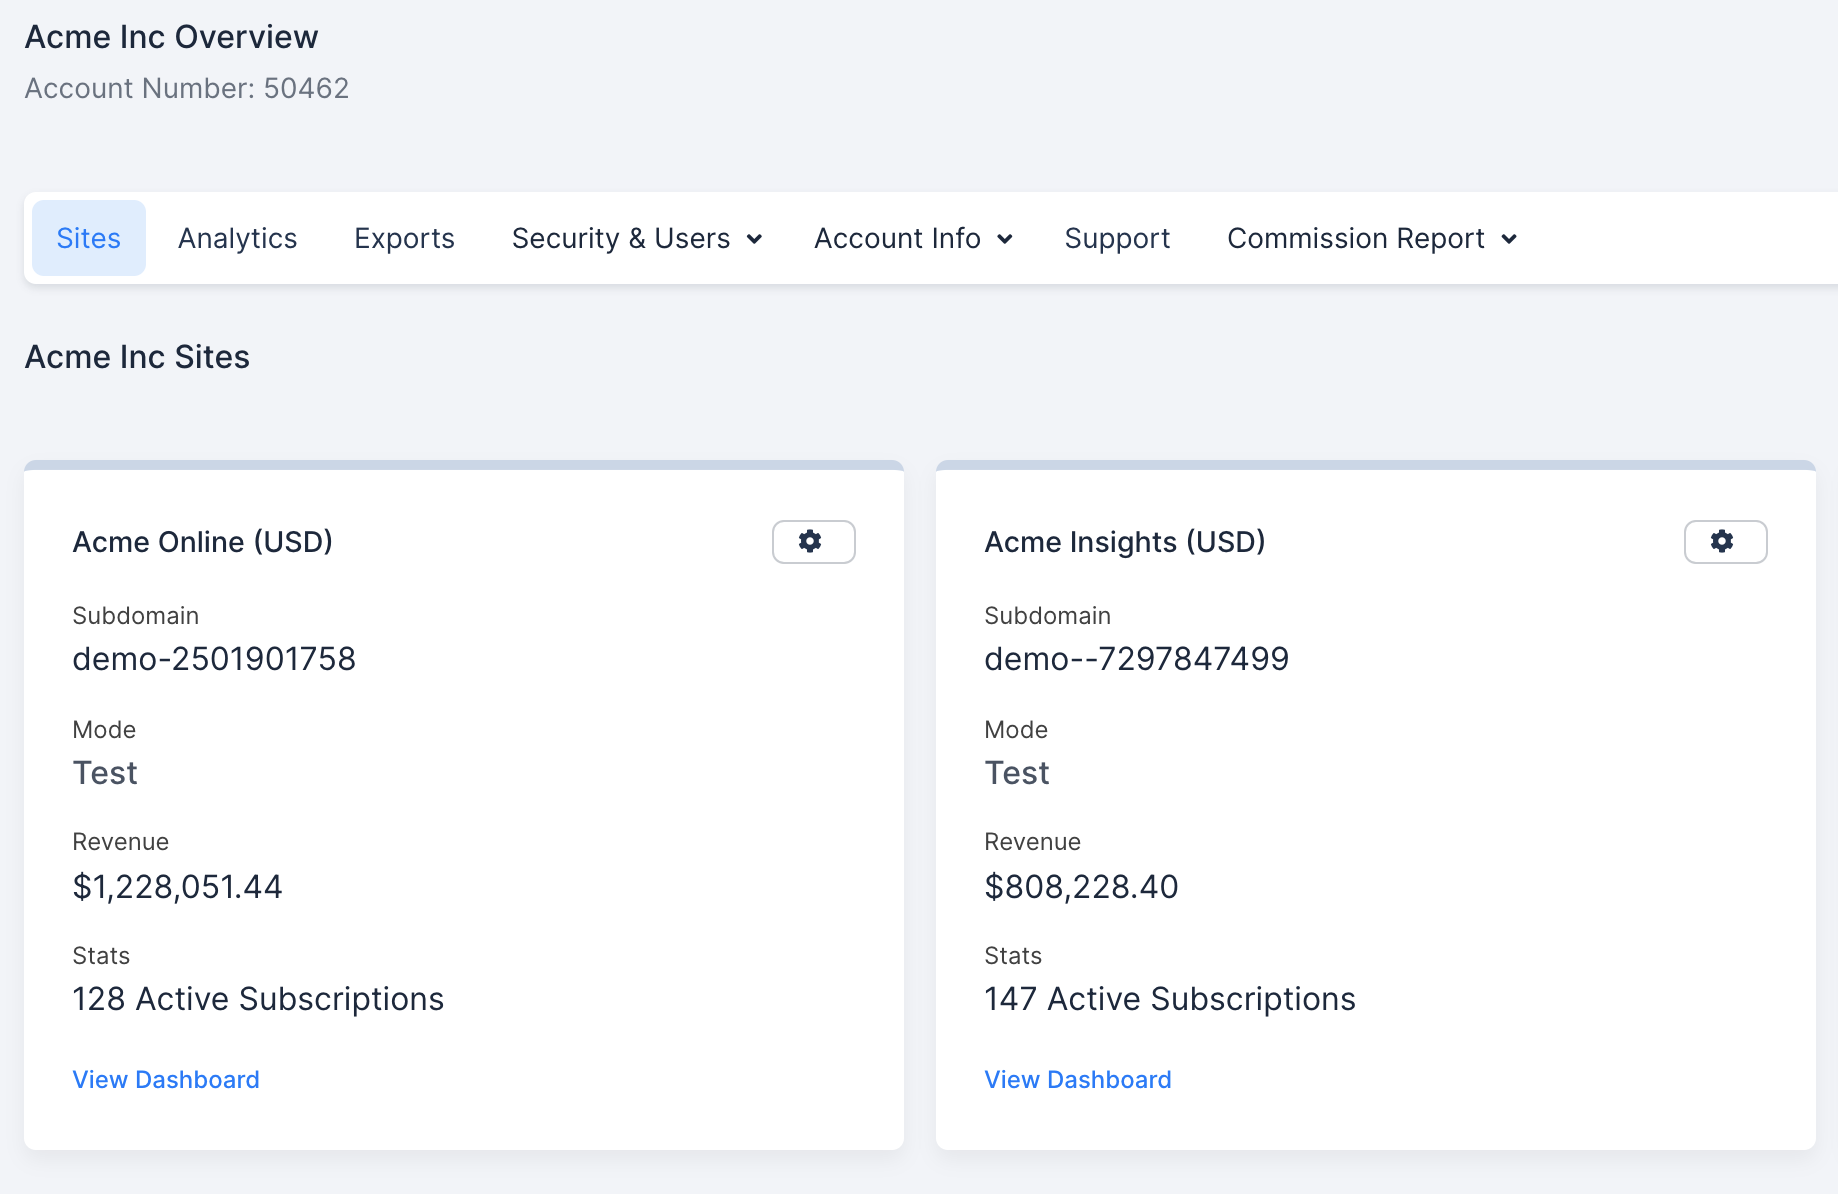
Task: View Dashboard for Acme Online
Action: [166, 1080]
